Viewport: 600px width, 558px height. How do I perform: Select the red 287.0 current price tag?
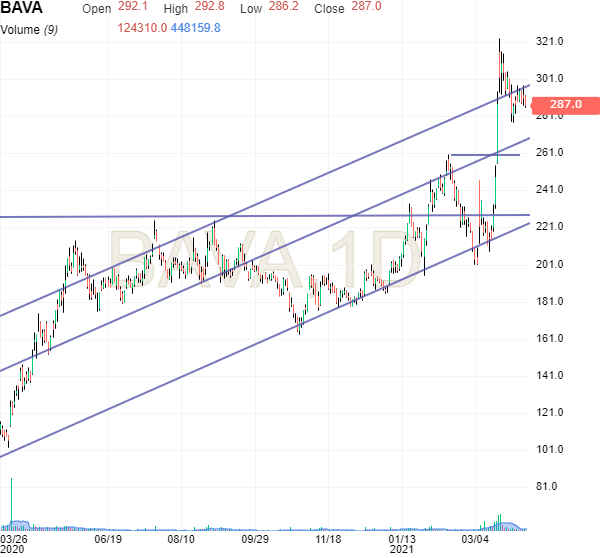pos(565,104)
